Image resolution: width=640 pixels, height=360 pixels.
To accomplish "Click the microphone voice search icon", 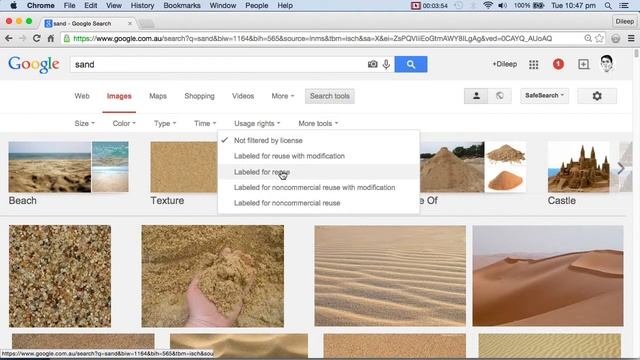I will (386, 64).
